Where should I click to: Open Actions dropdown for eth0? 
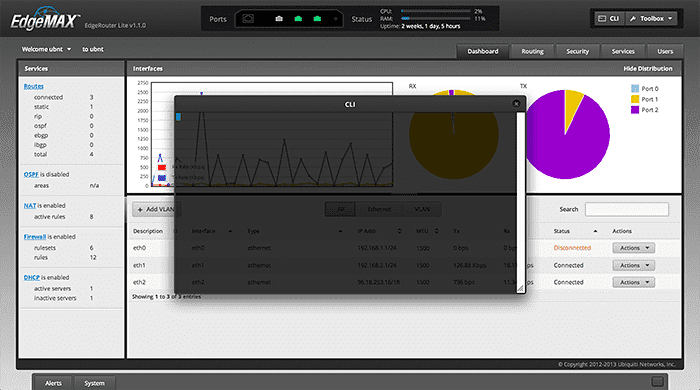pos(633,248)
